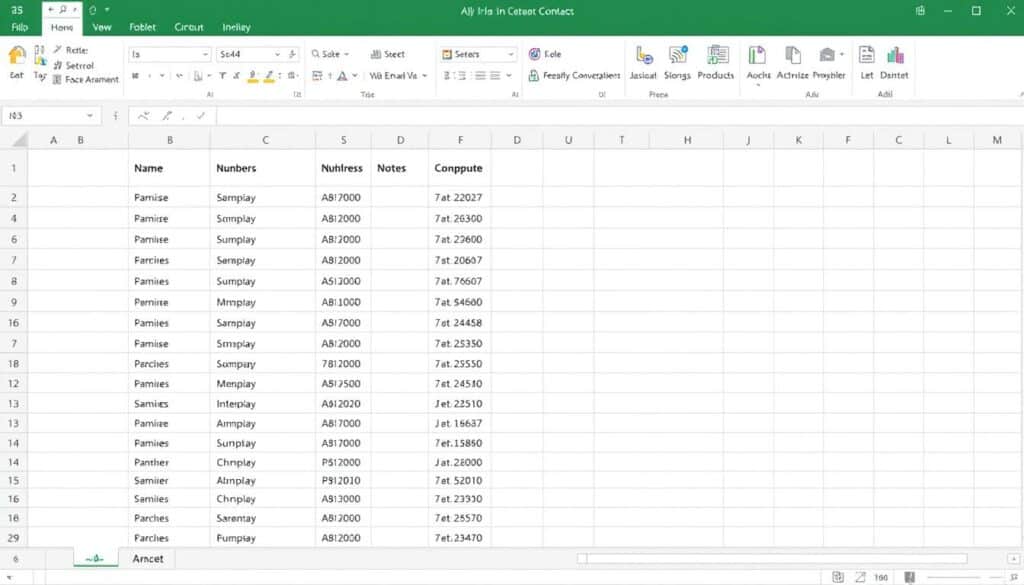Adjust the zoom slider in status bar

point(967,577)
